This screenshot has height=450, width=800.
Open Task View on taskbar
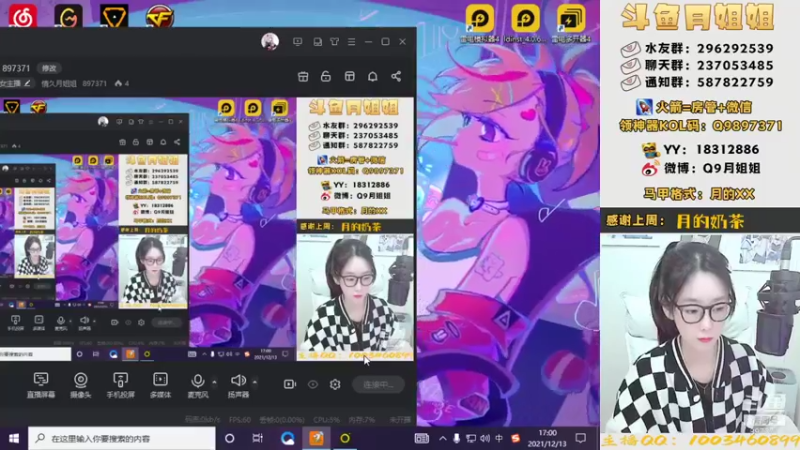point(258,438)
